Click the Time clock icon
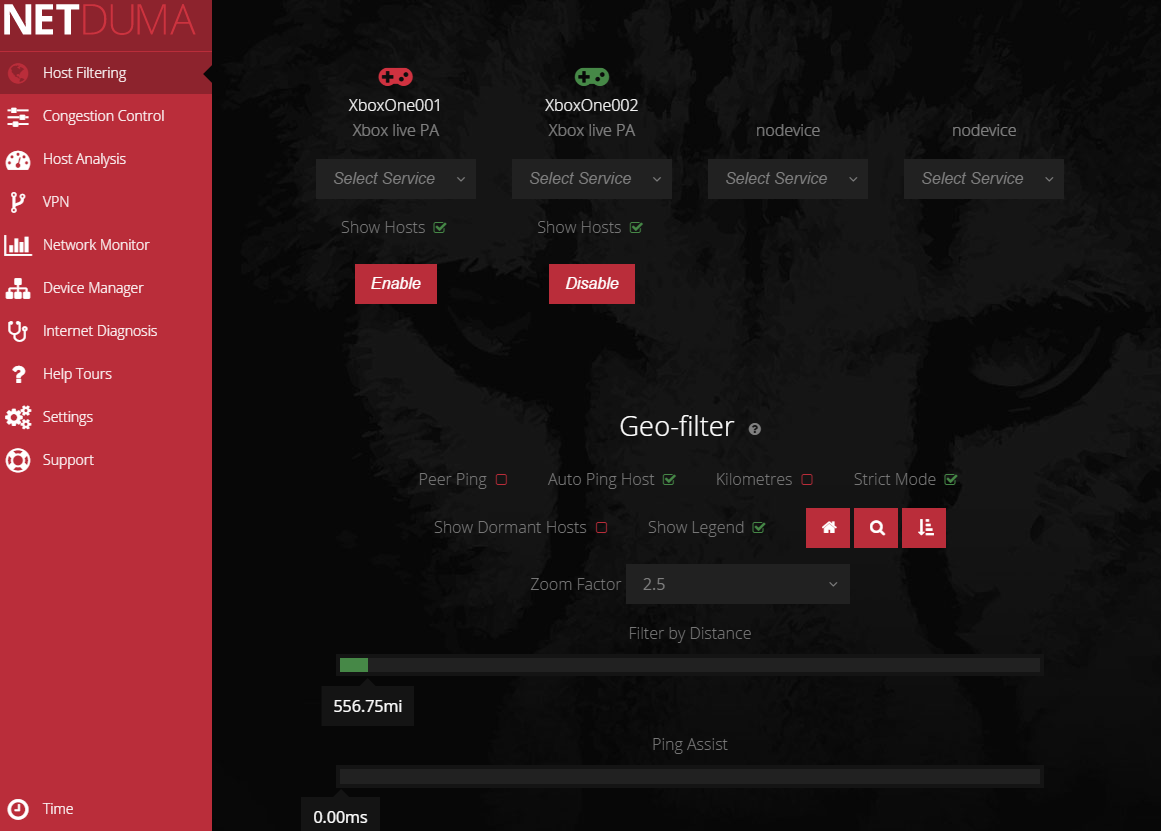Viewport: 1161px width, 831px height. tap(18, 809)
